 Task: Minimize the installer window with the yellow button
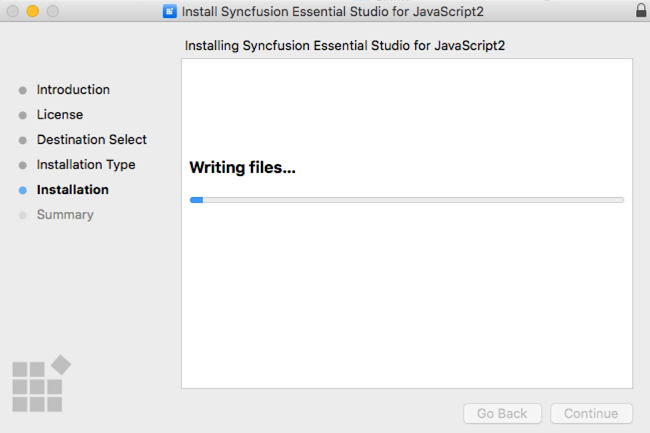coord(33,11)
